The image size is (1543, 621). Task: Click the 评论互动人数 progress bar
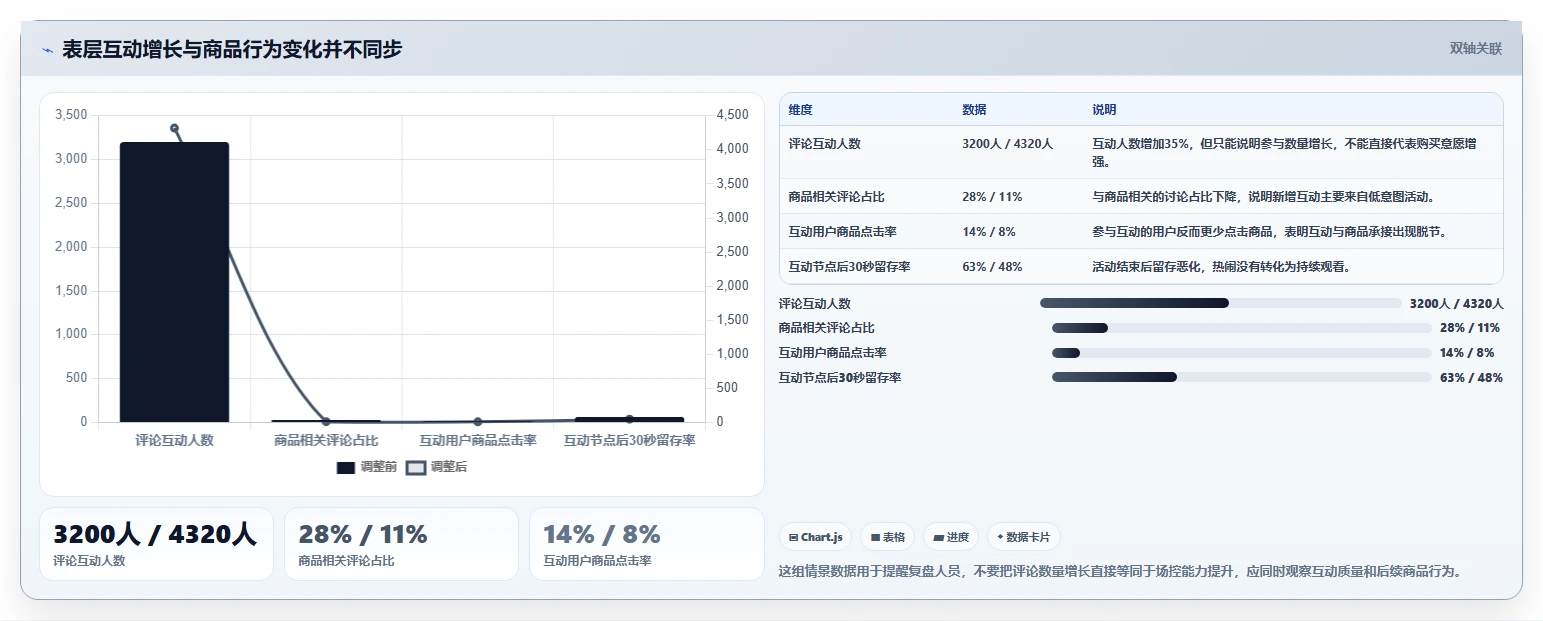pos(1221,303)
